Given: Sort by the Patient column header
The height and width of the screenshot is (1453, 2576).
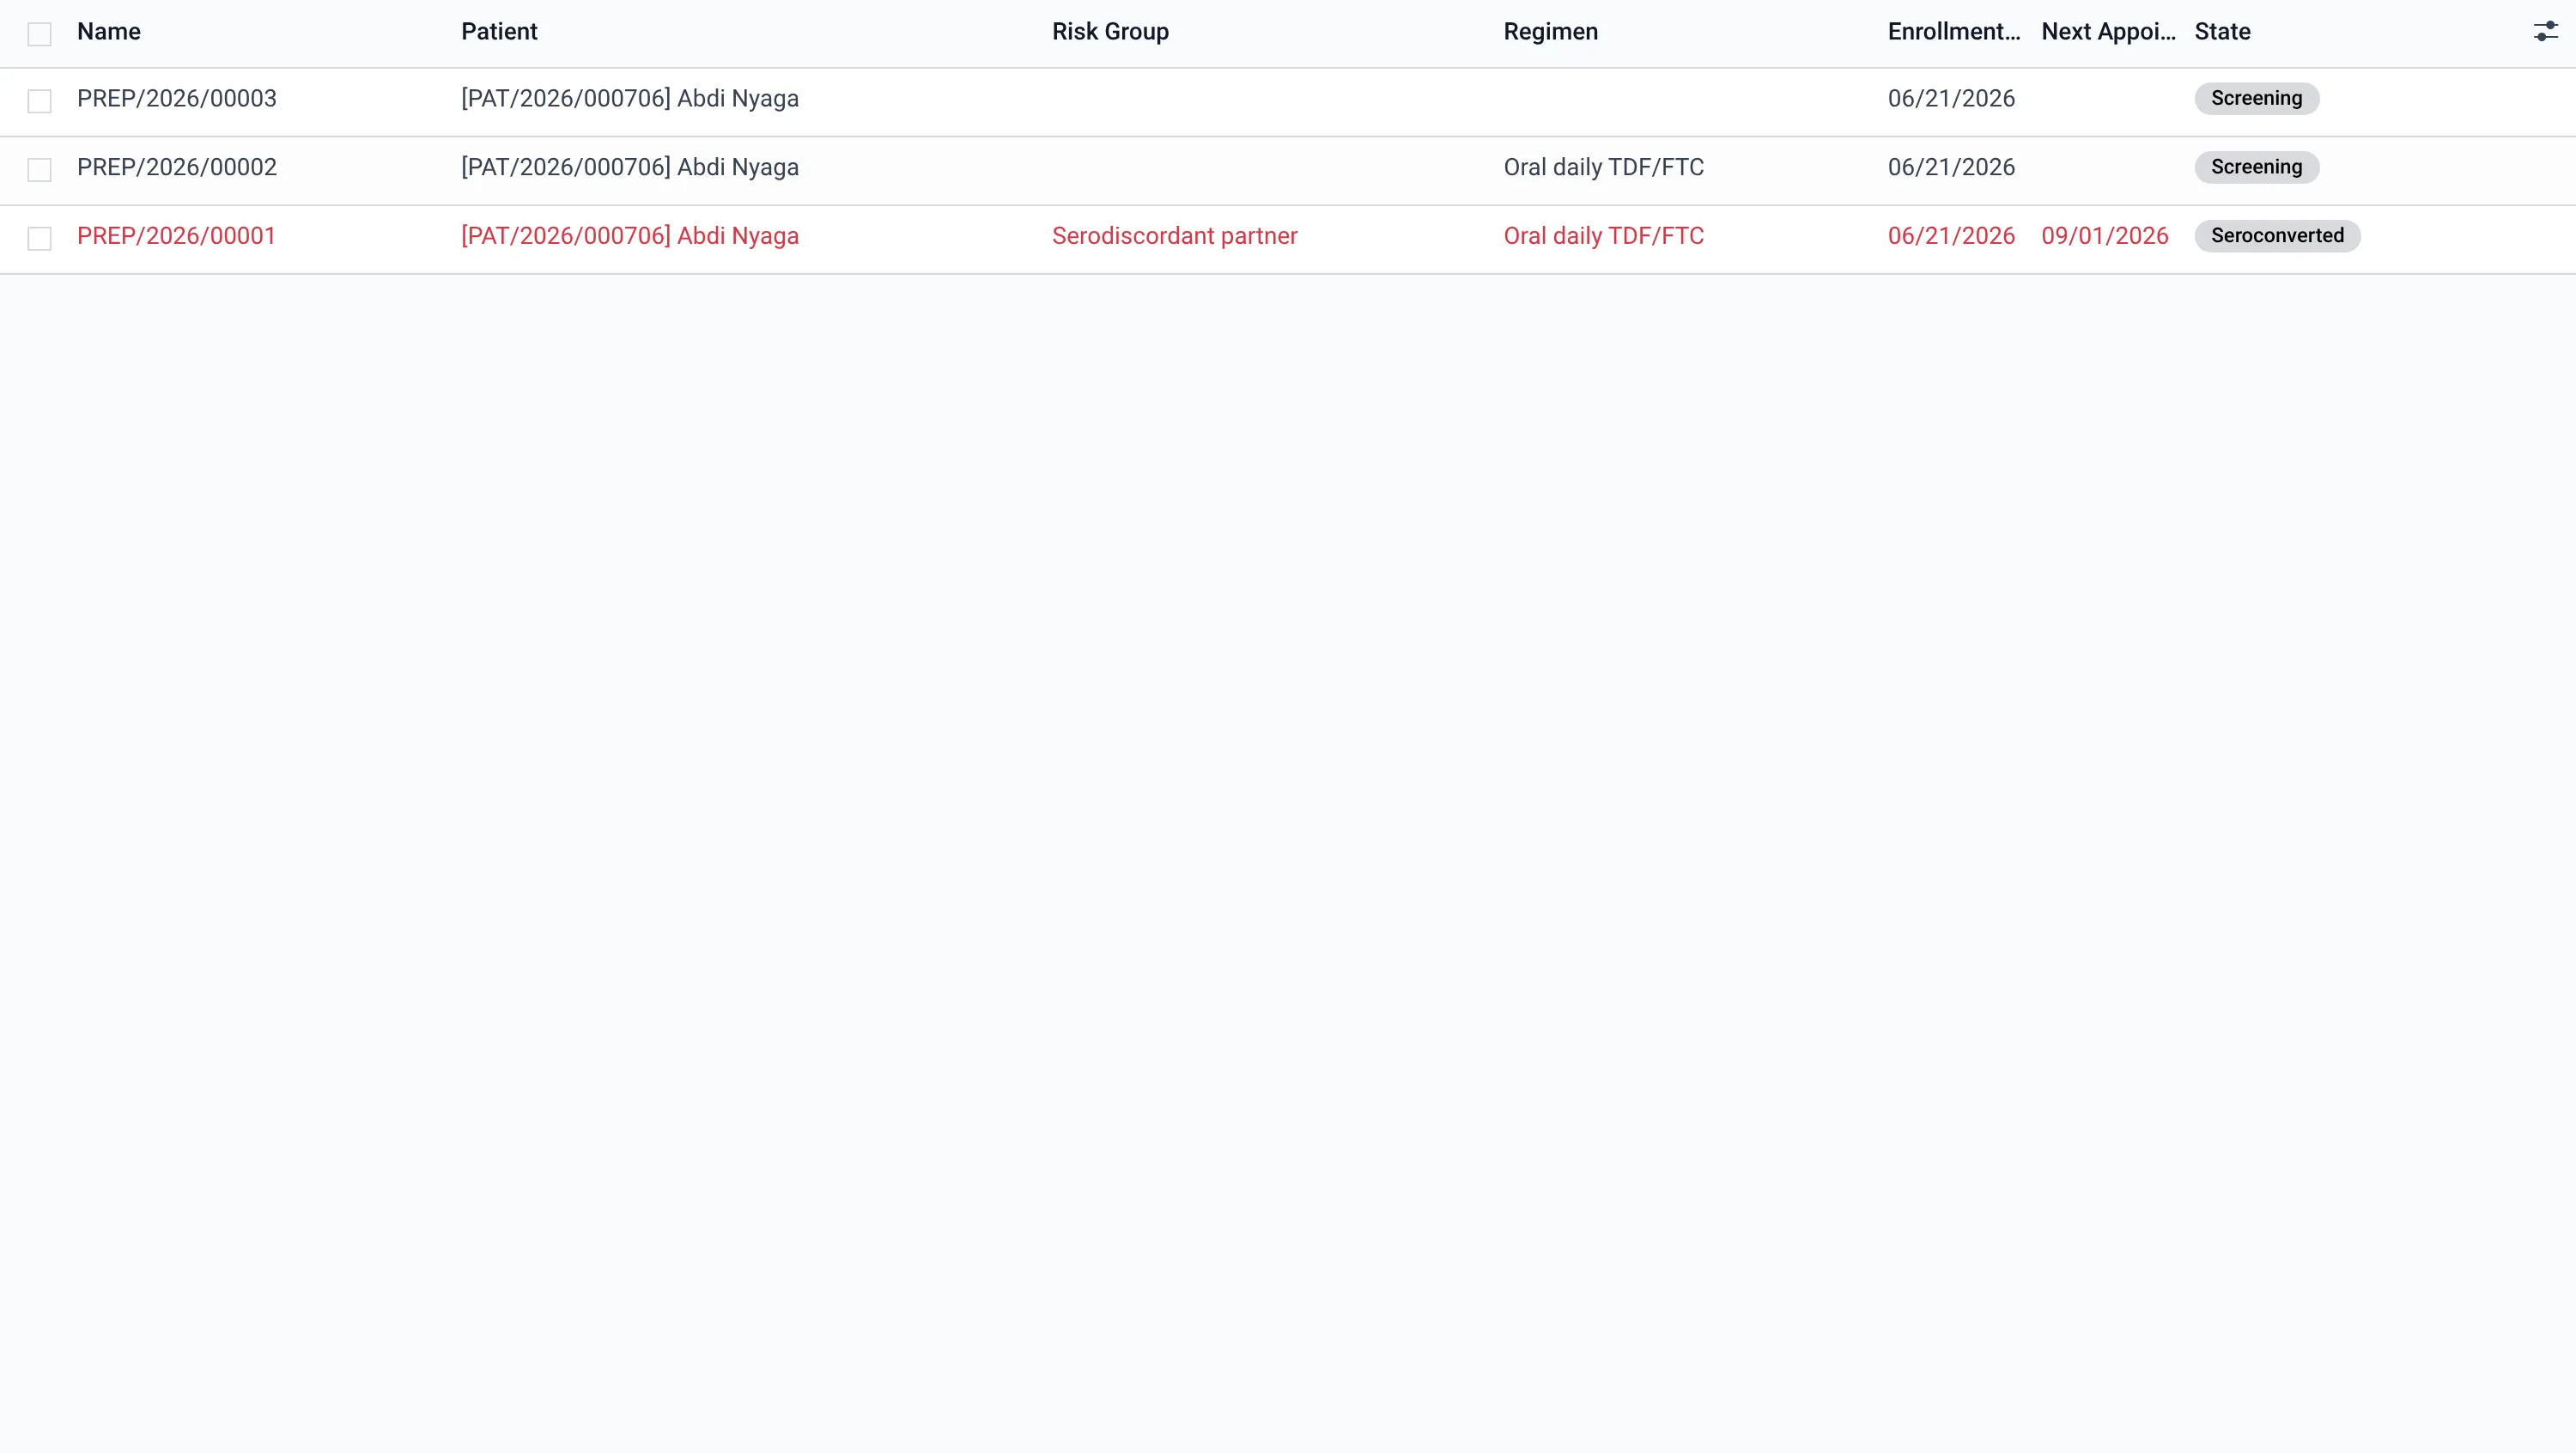Looking at the screenshot, I should click(499, 32).
